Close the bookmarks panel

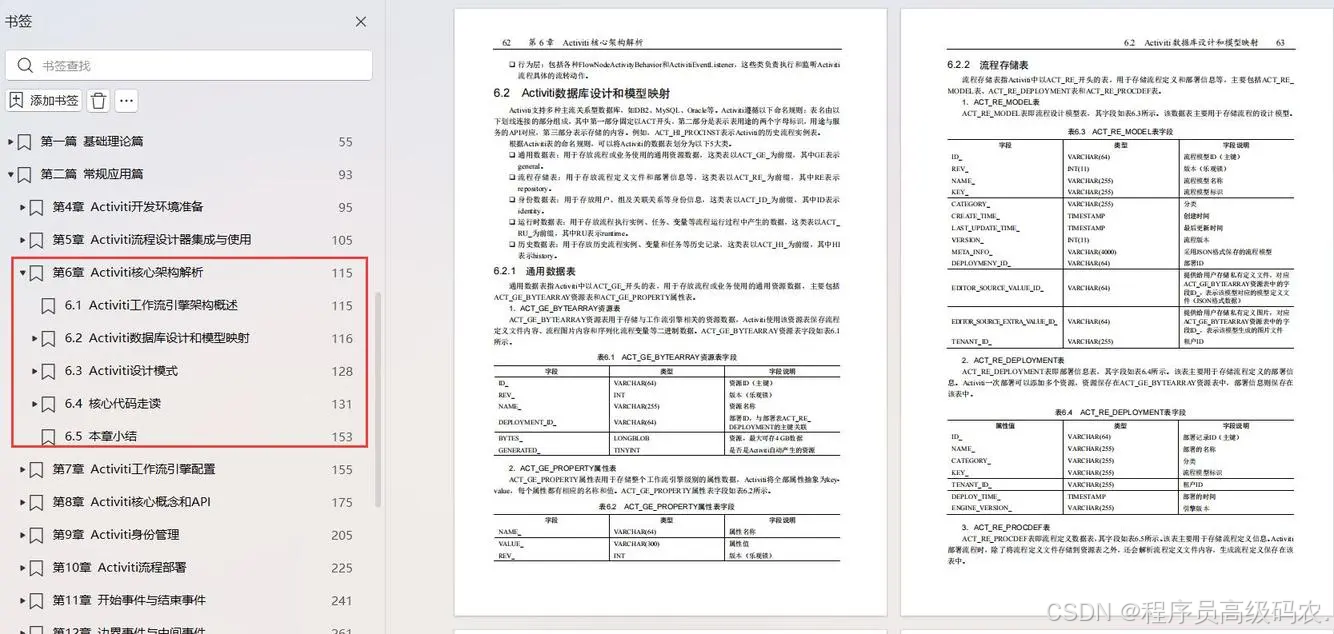point(361,22)
